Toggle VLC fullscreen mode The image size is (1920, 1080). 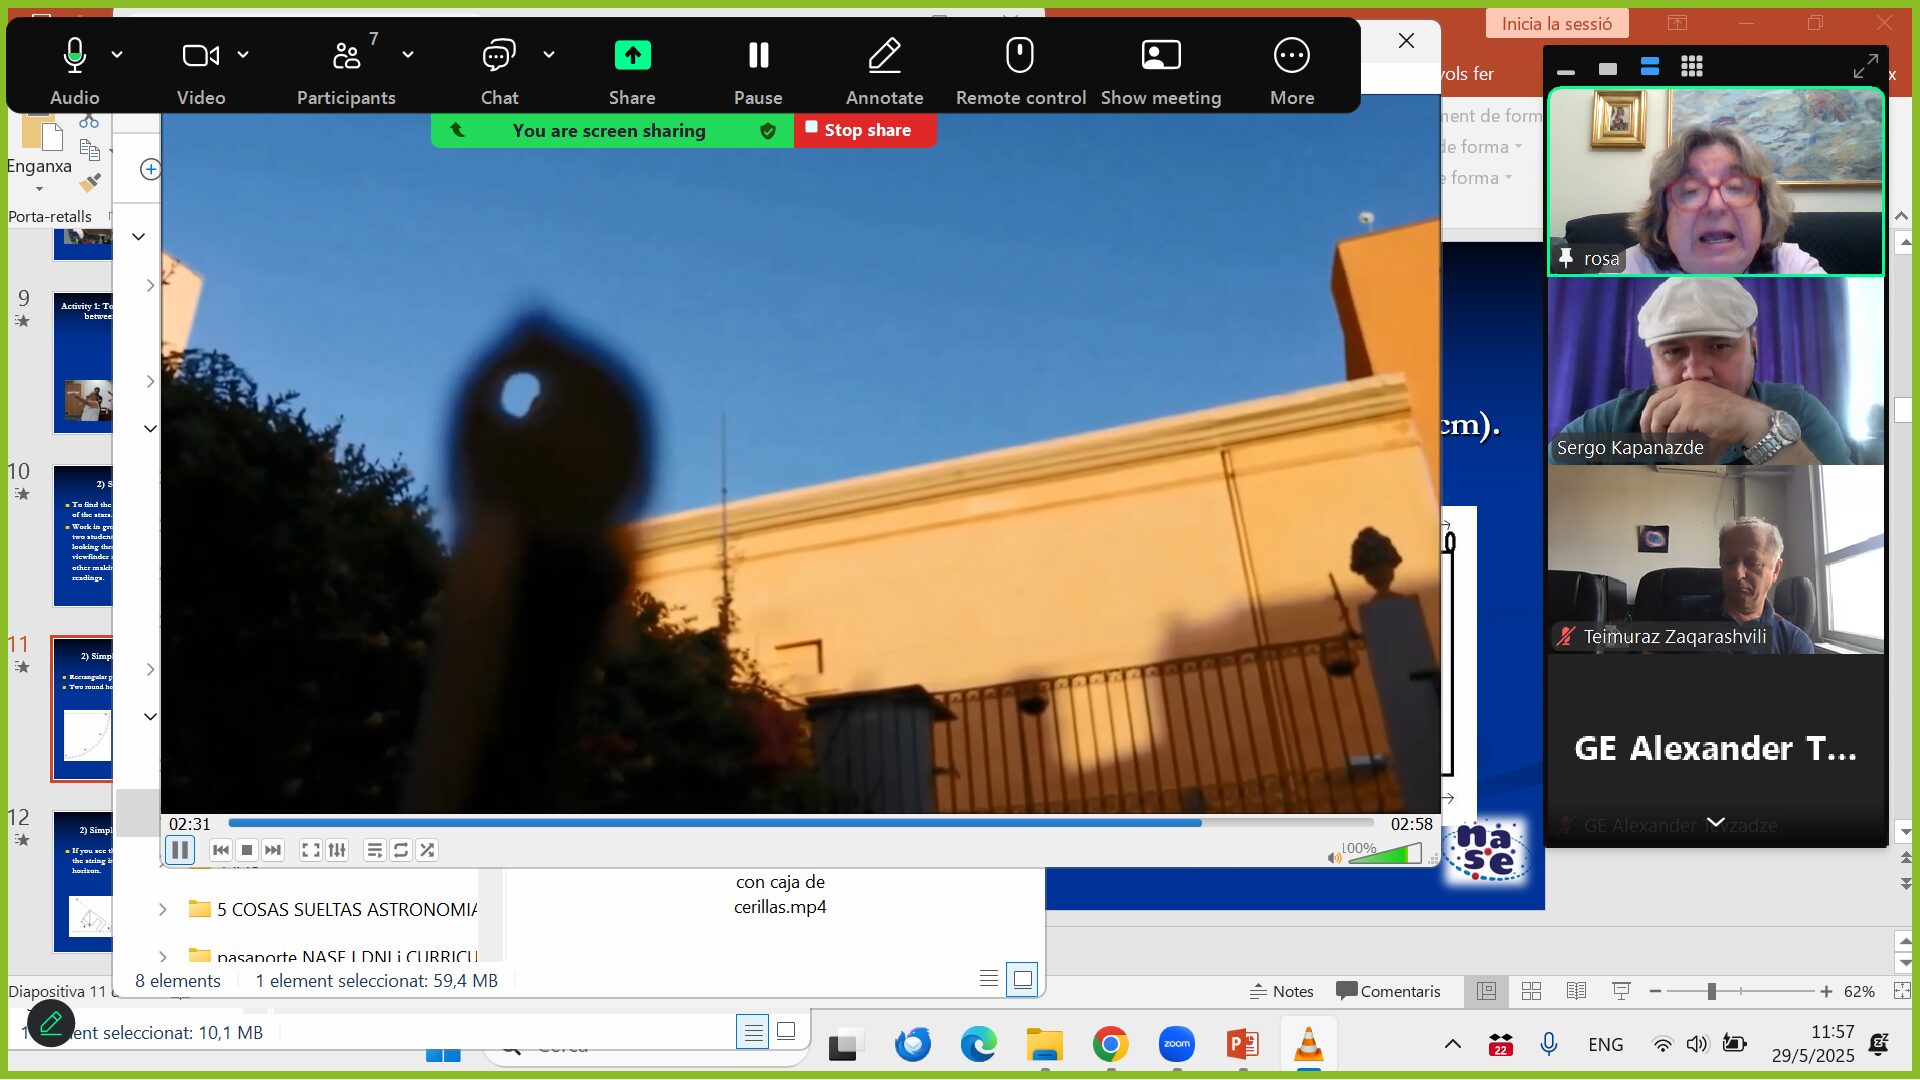pos(311,850)
